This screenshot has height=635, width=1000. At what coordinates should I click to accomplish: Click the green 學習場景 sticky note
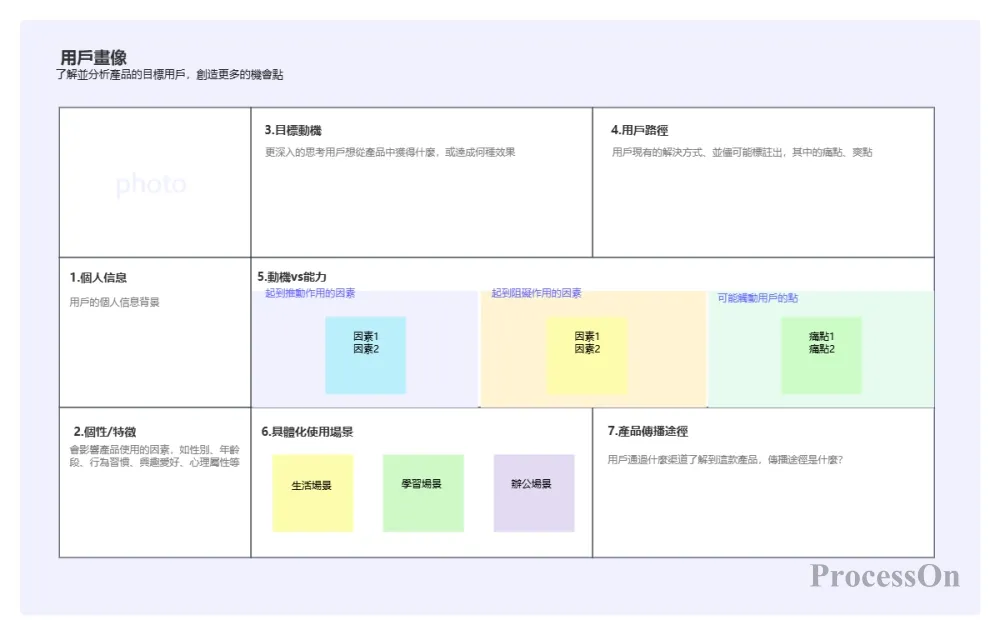[423, 493]
